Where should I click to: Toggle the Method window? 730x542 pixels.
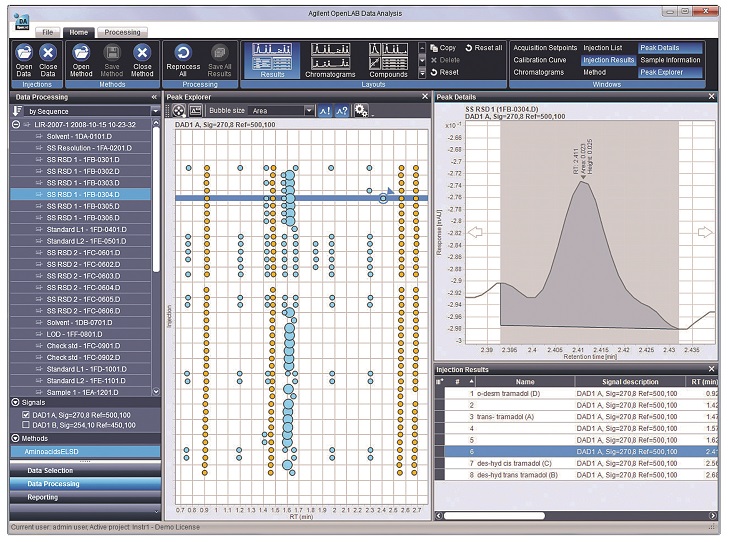[x=594, y=72]
